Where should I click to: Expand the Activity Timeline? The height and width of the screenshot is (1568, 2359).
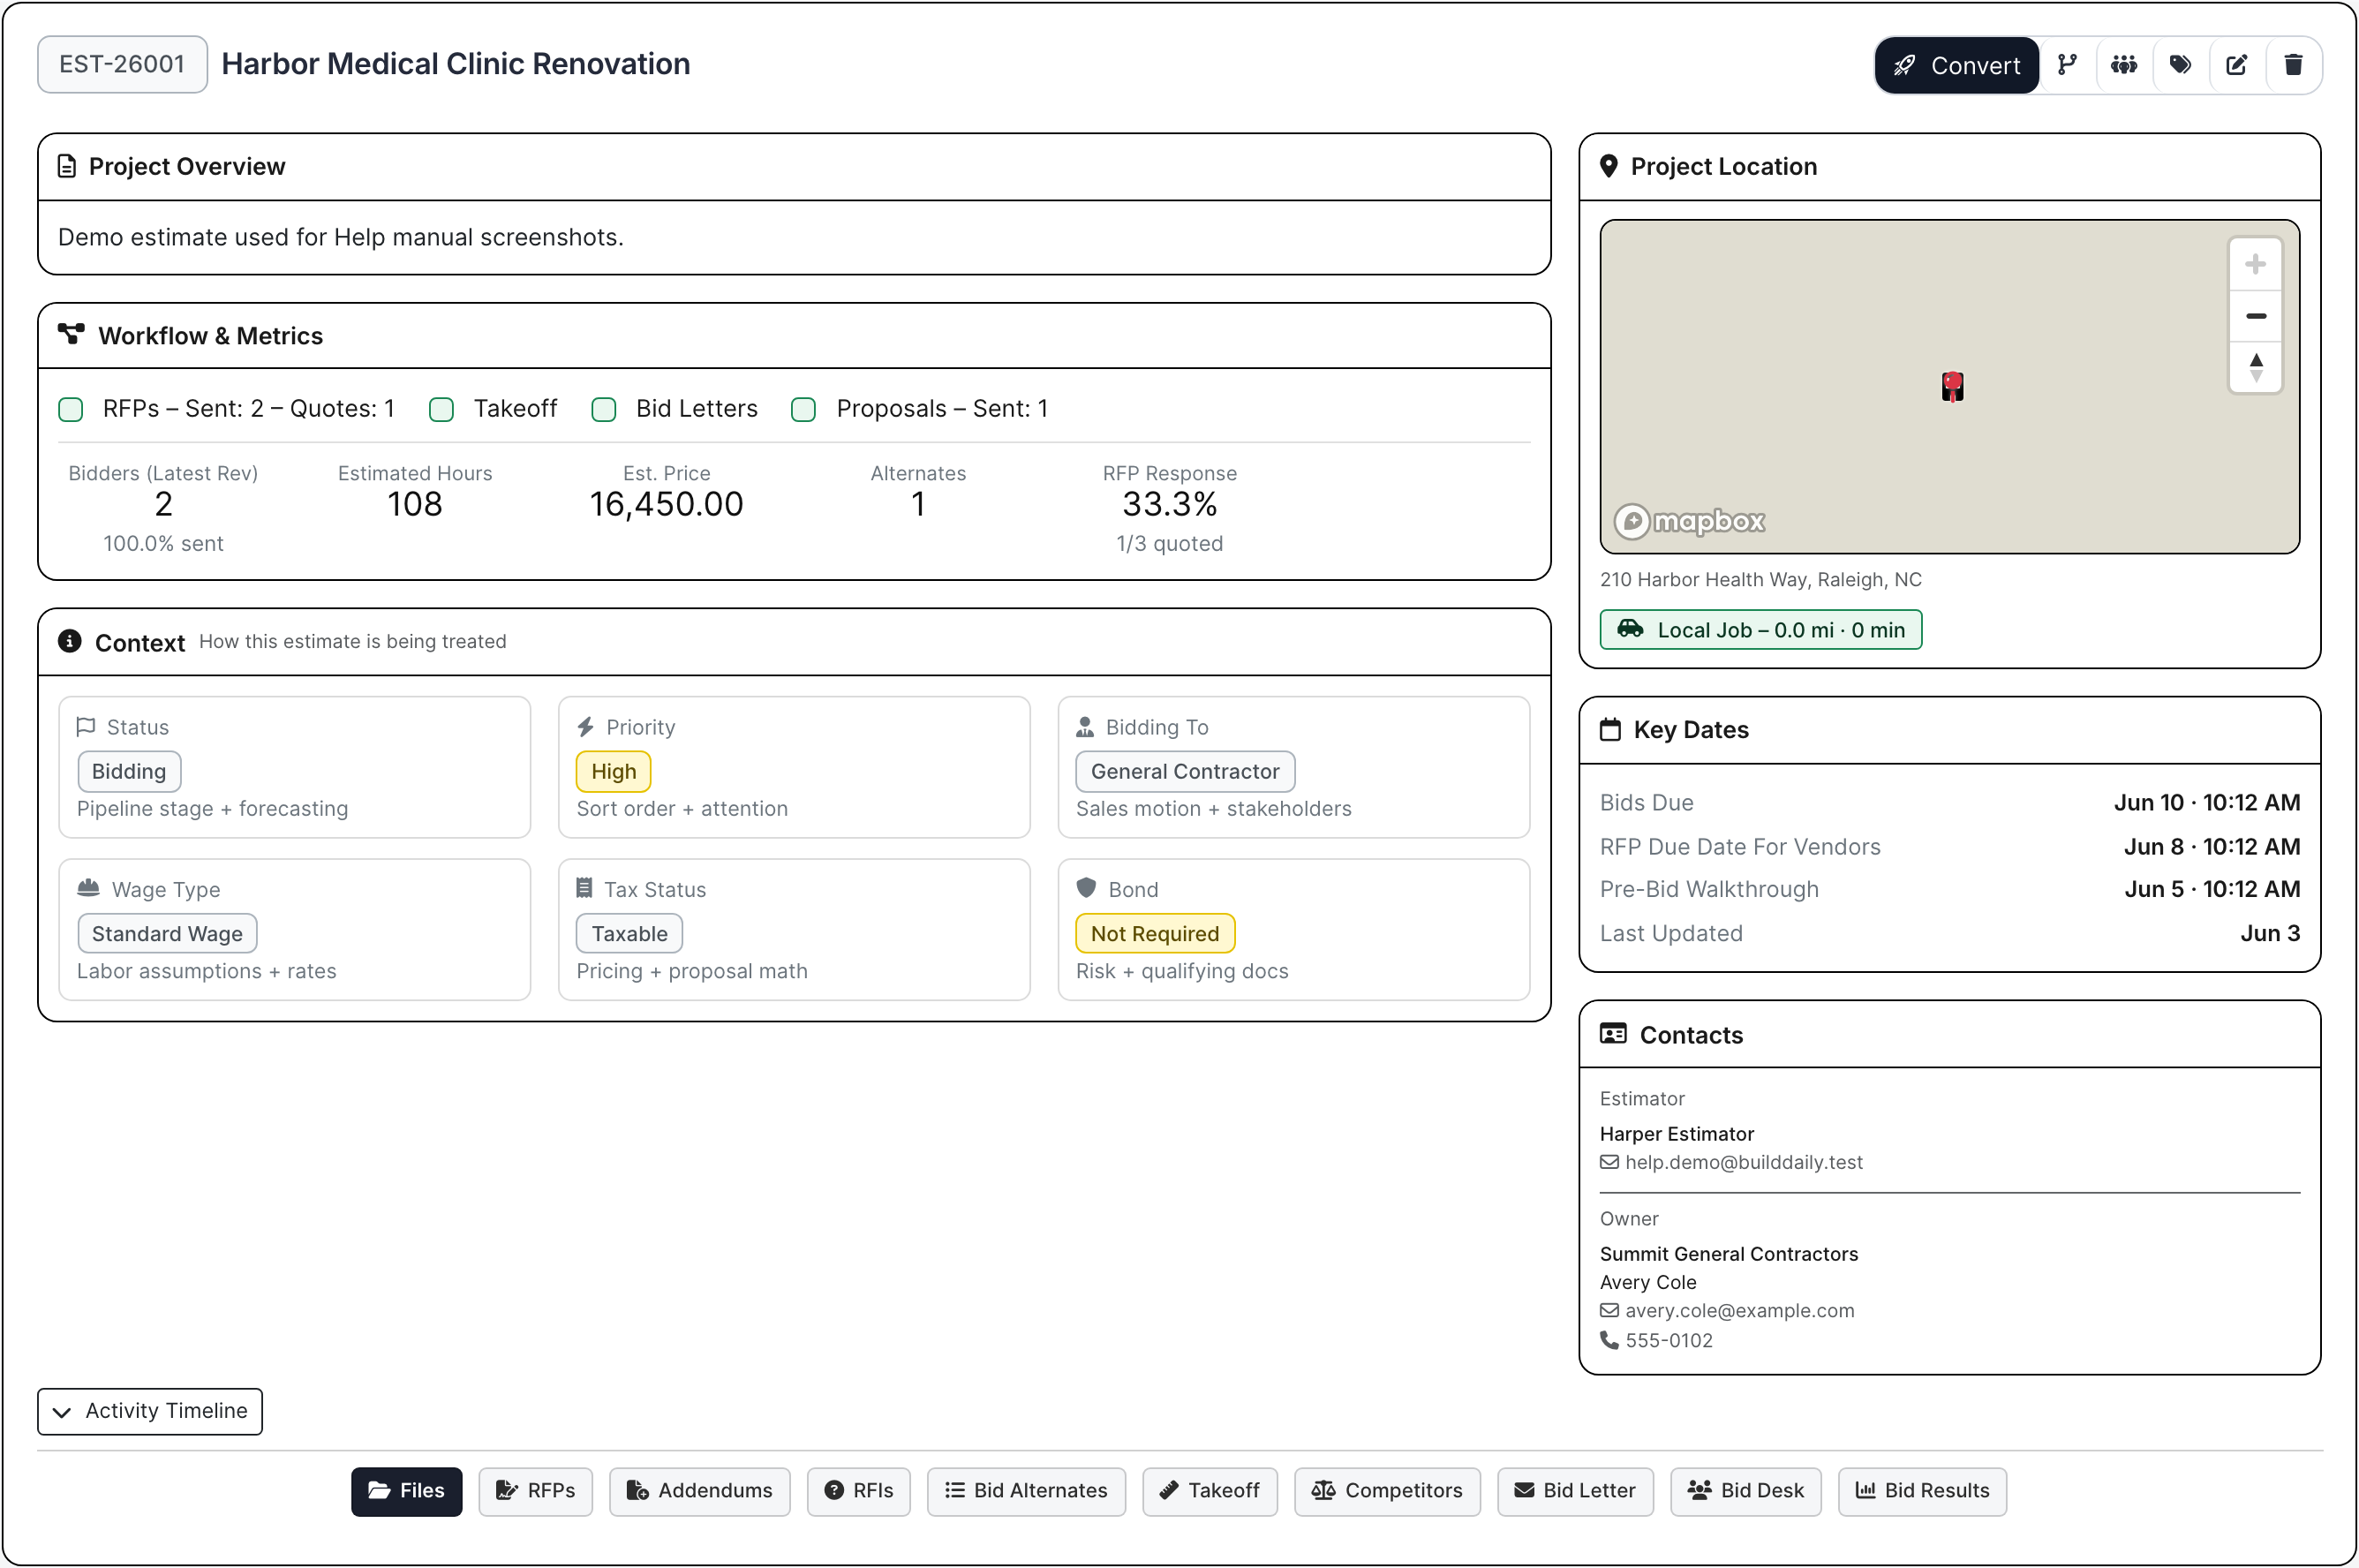[x=150, y=1411]
